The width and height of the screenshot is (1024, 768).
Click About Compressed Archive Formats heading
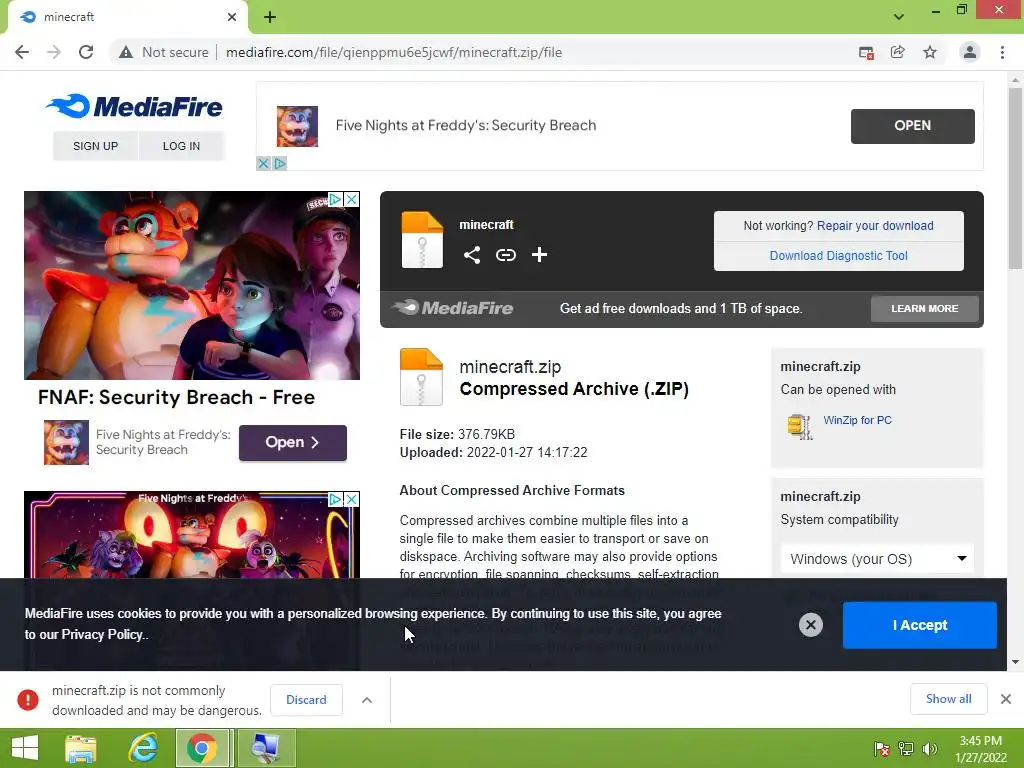click(512, 490)
